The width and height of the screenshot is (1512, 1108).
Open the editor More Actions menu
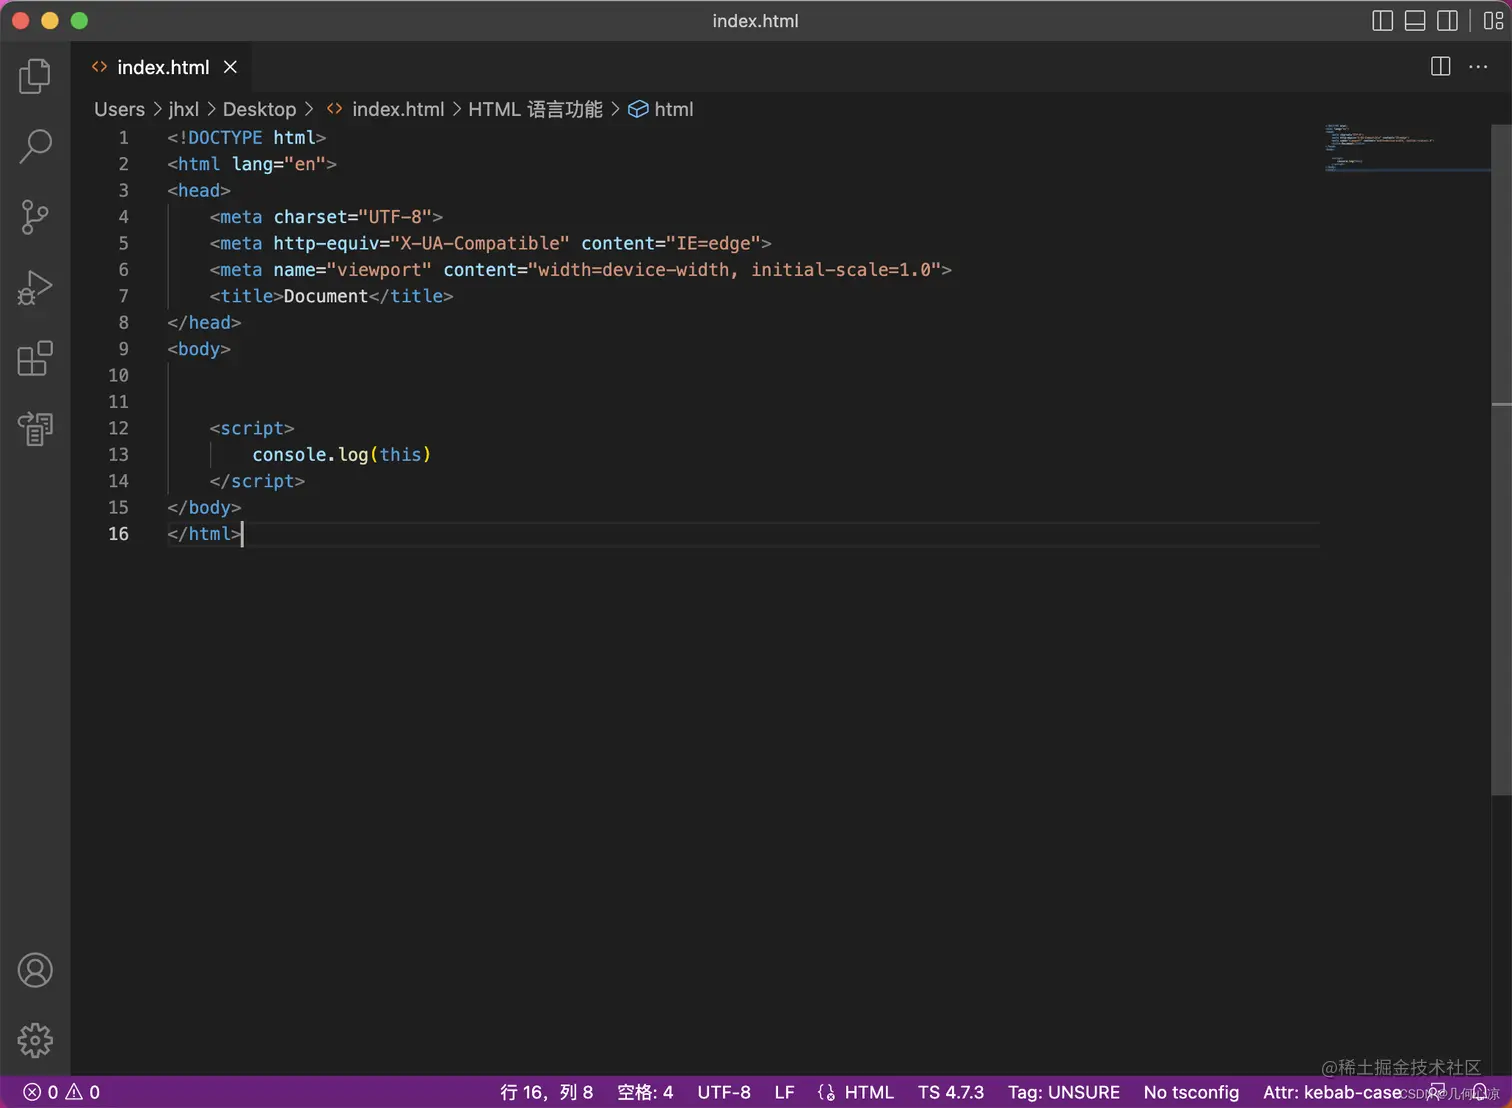(x=1478, y=67)
